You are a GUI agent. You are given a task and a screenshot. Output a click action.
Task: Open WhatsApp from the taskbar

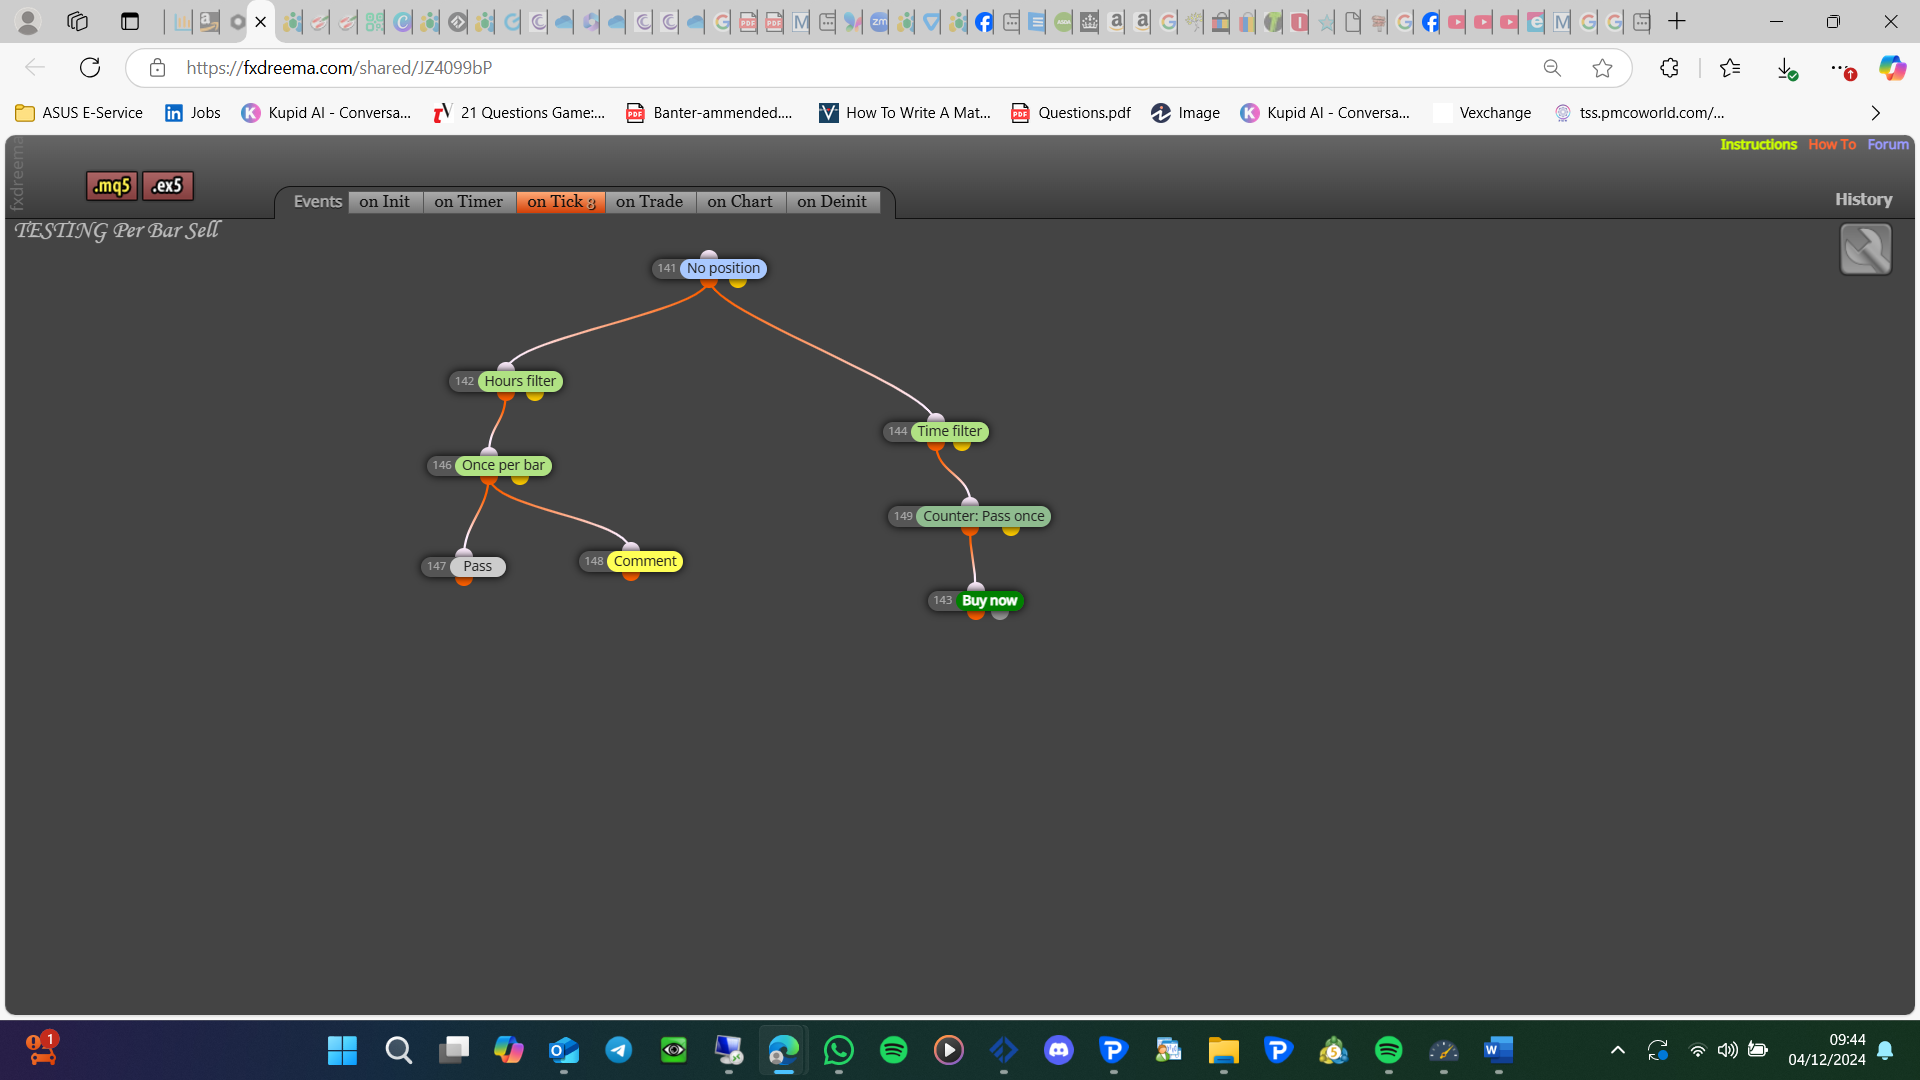coord(839,1050)
